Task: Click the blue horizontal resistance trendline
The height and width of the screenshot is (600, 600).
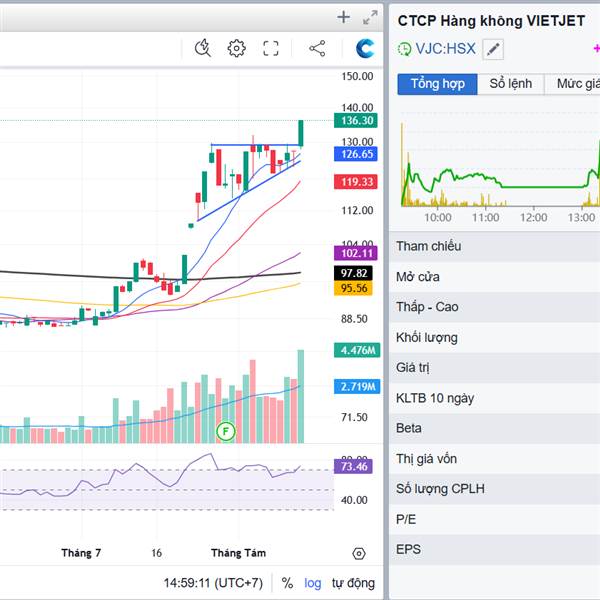Action: (254, 145)
